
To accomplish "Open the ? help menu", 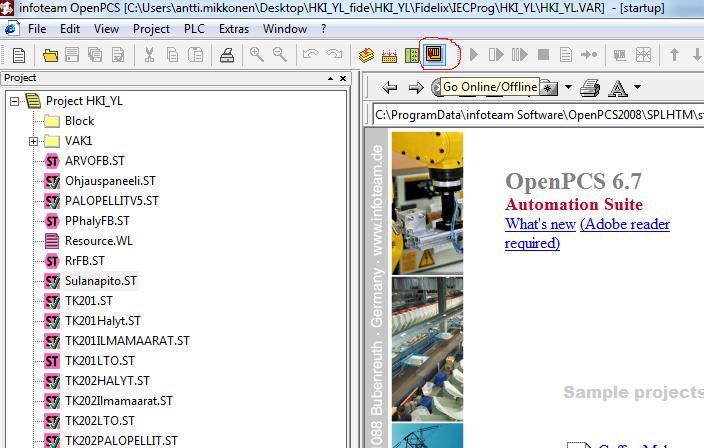I will 324,29.
